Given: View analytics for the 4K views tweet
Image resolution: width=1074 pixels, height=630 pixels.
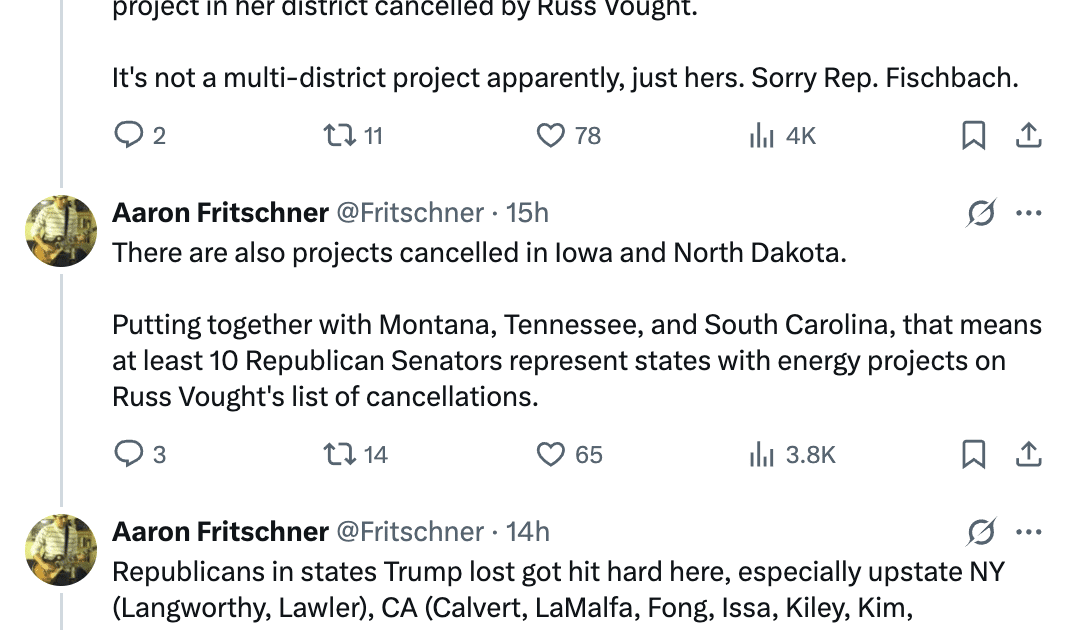Looking at the screenshot, I should click(x=762, y=135).
